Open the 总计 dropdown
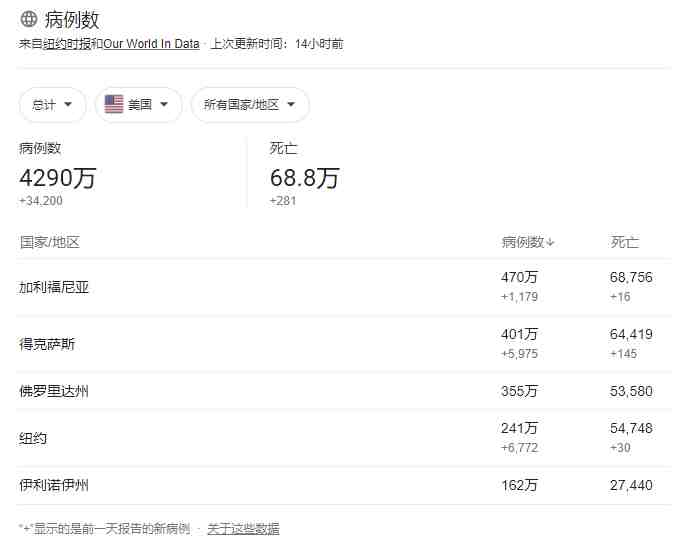 52,105
